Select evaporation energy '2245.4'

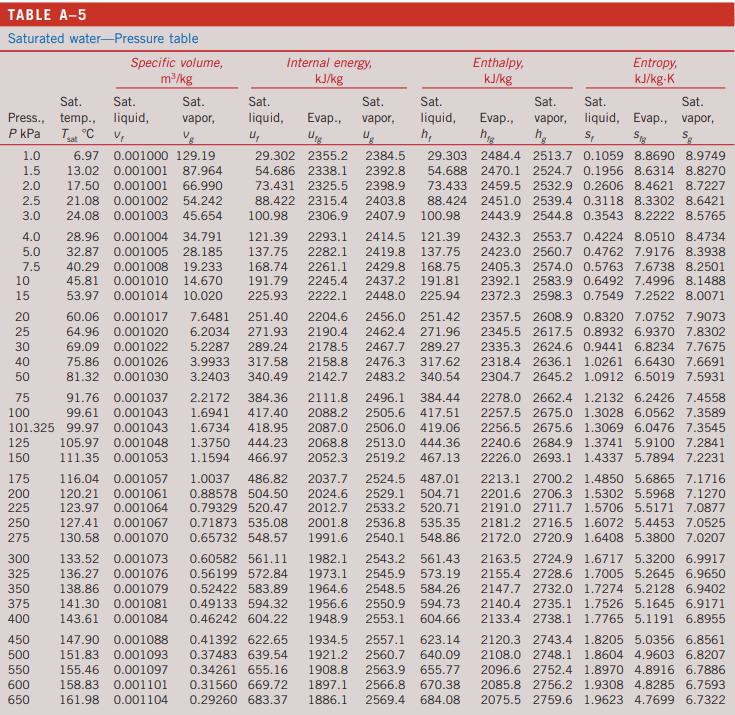[328, 281]
